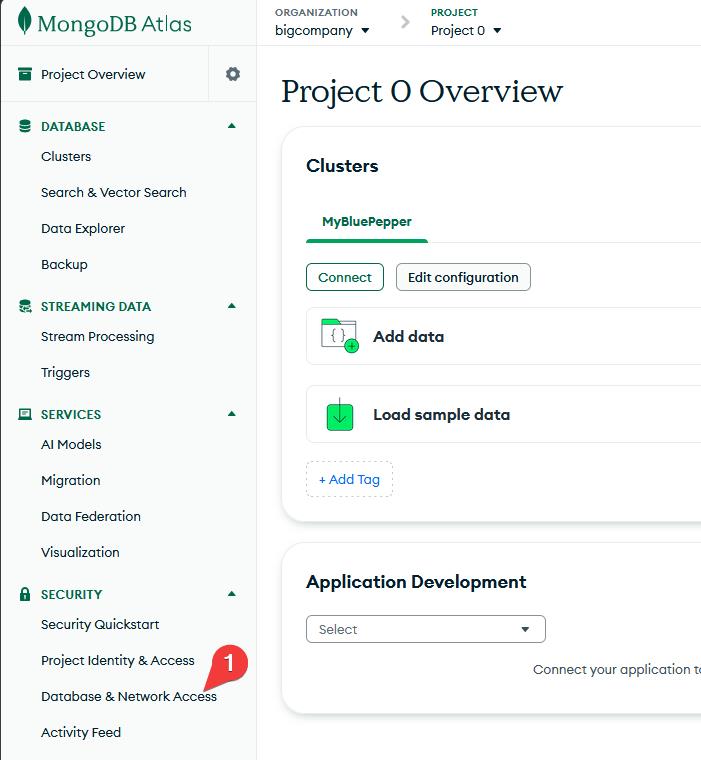Click the breadcrumb chevron between organization and project
The width and height of the screenshot is (701, 760).
coord(405,22)
